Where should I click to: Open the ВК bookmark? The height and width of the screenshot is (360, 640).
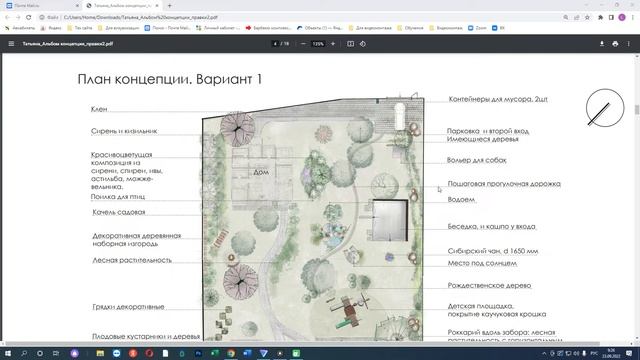point(498,28)
